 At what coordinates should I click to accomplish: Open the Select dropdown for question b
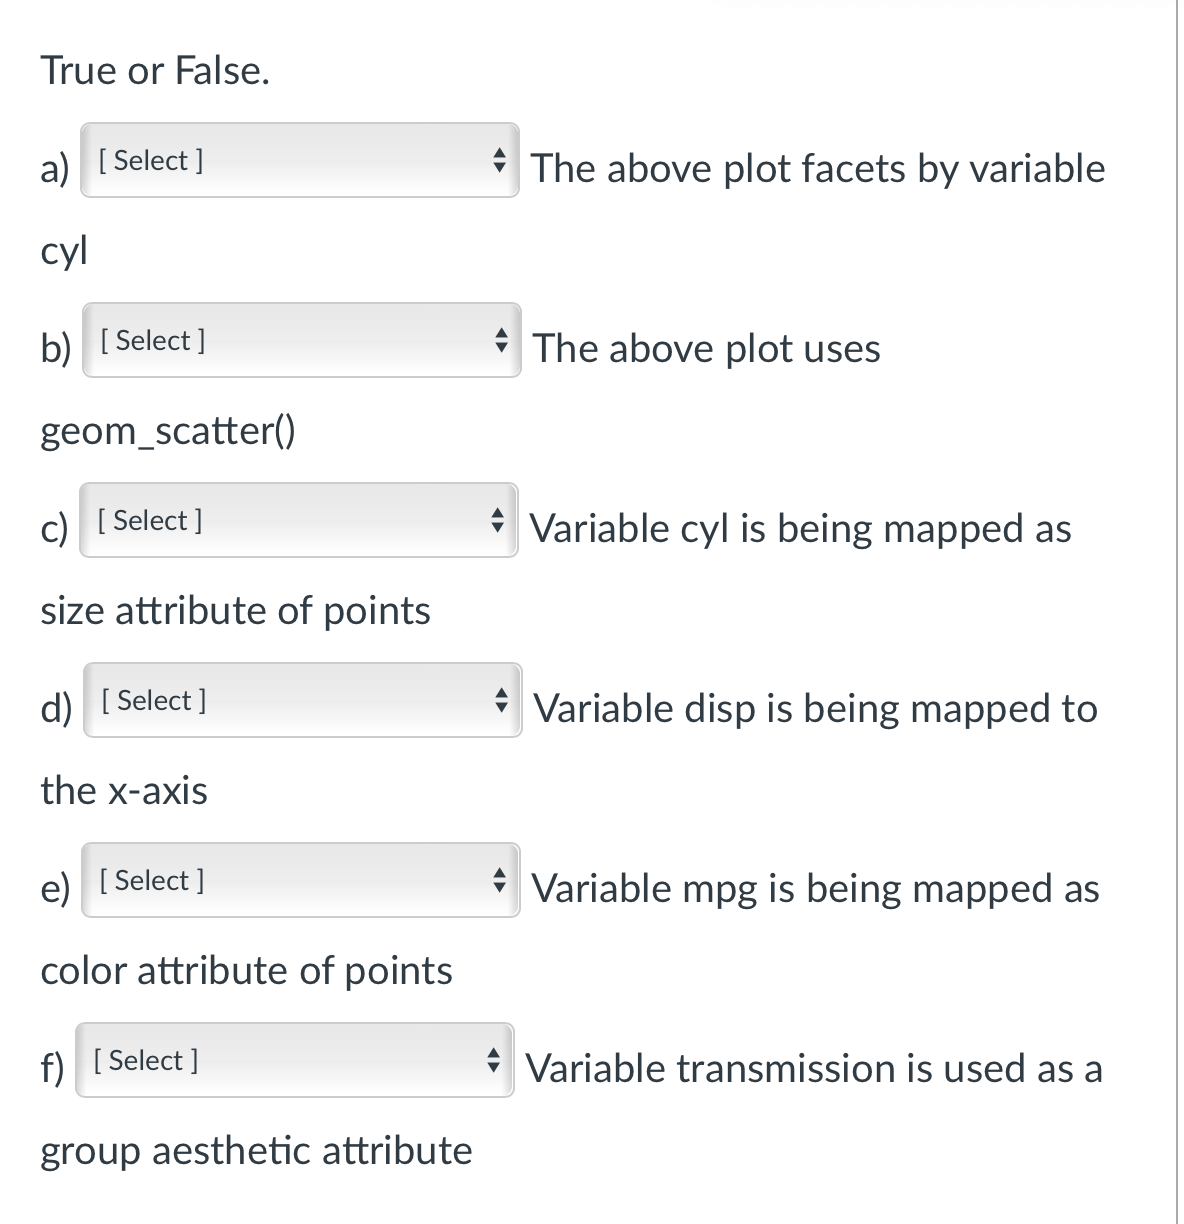coord(301,340)
